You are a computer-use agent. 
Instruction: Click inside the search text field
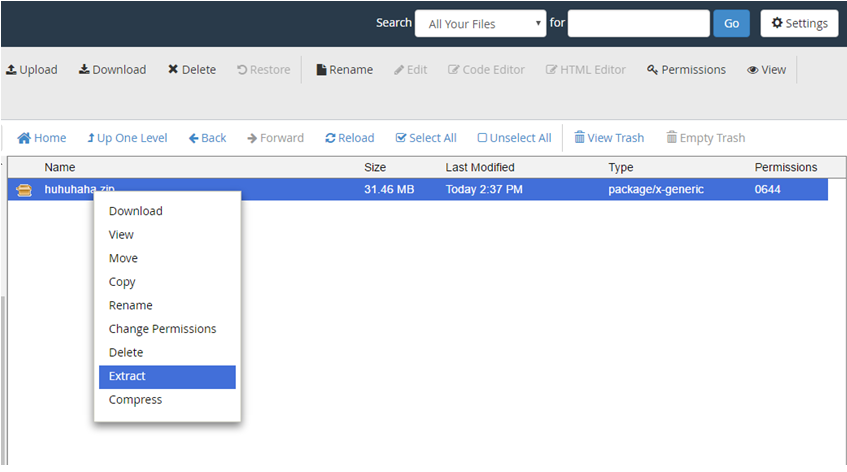638,24
